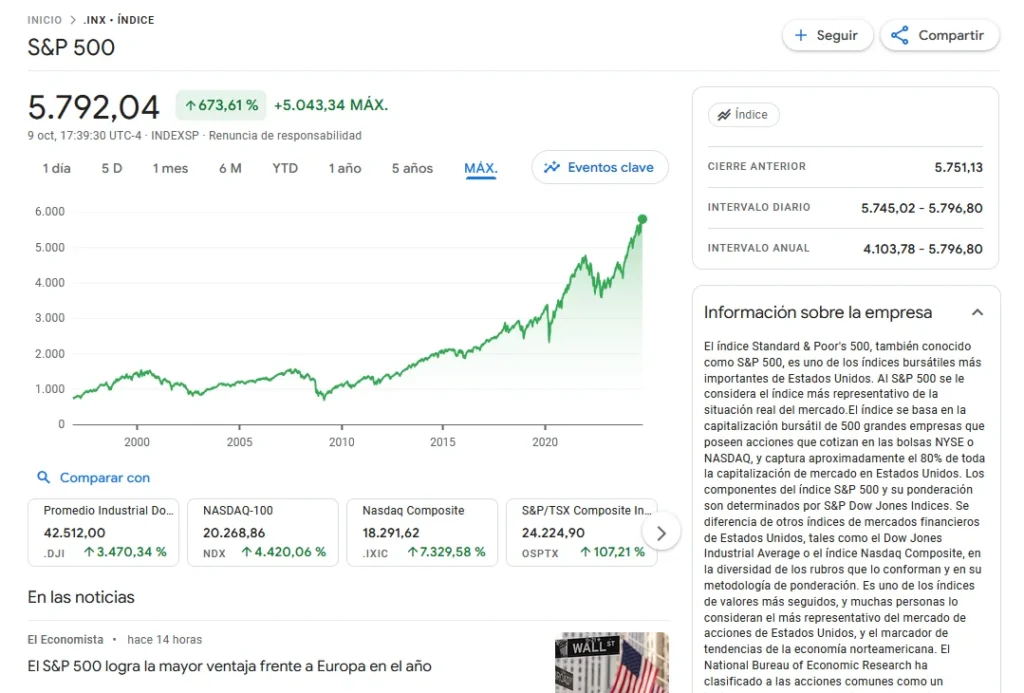Read El S&P 500 logra news headline

[x=229, y=666]
